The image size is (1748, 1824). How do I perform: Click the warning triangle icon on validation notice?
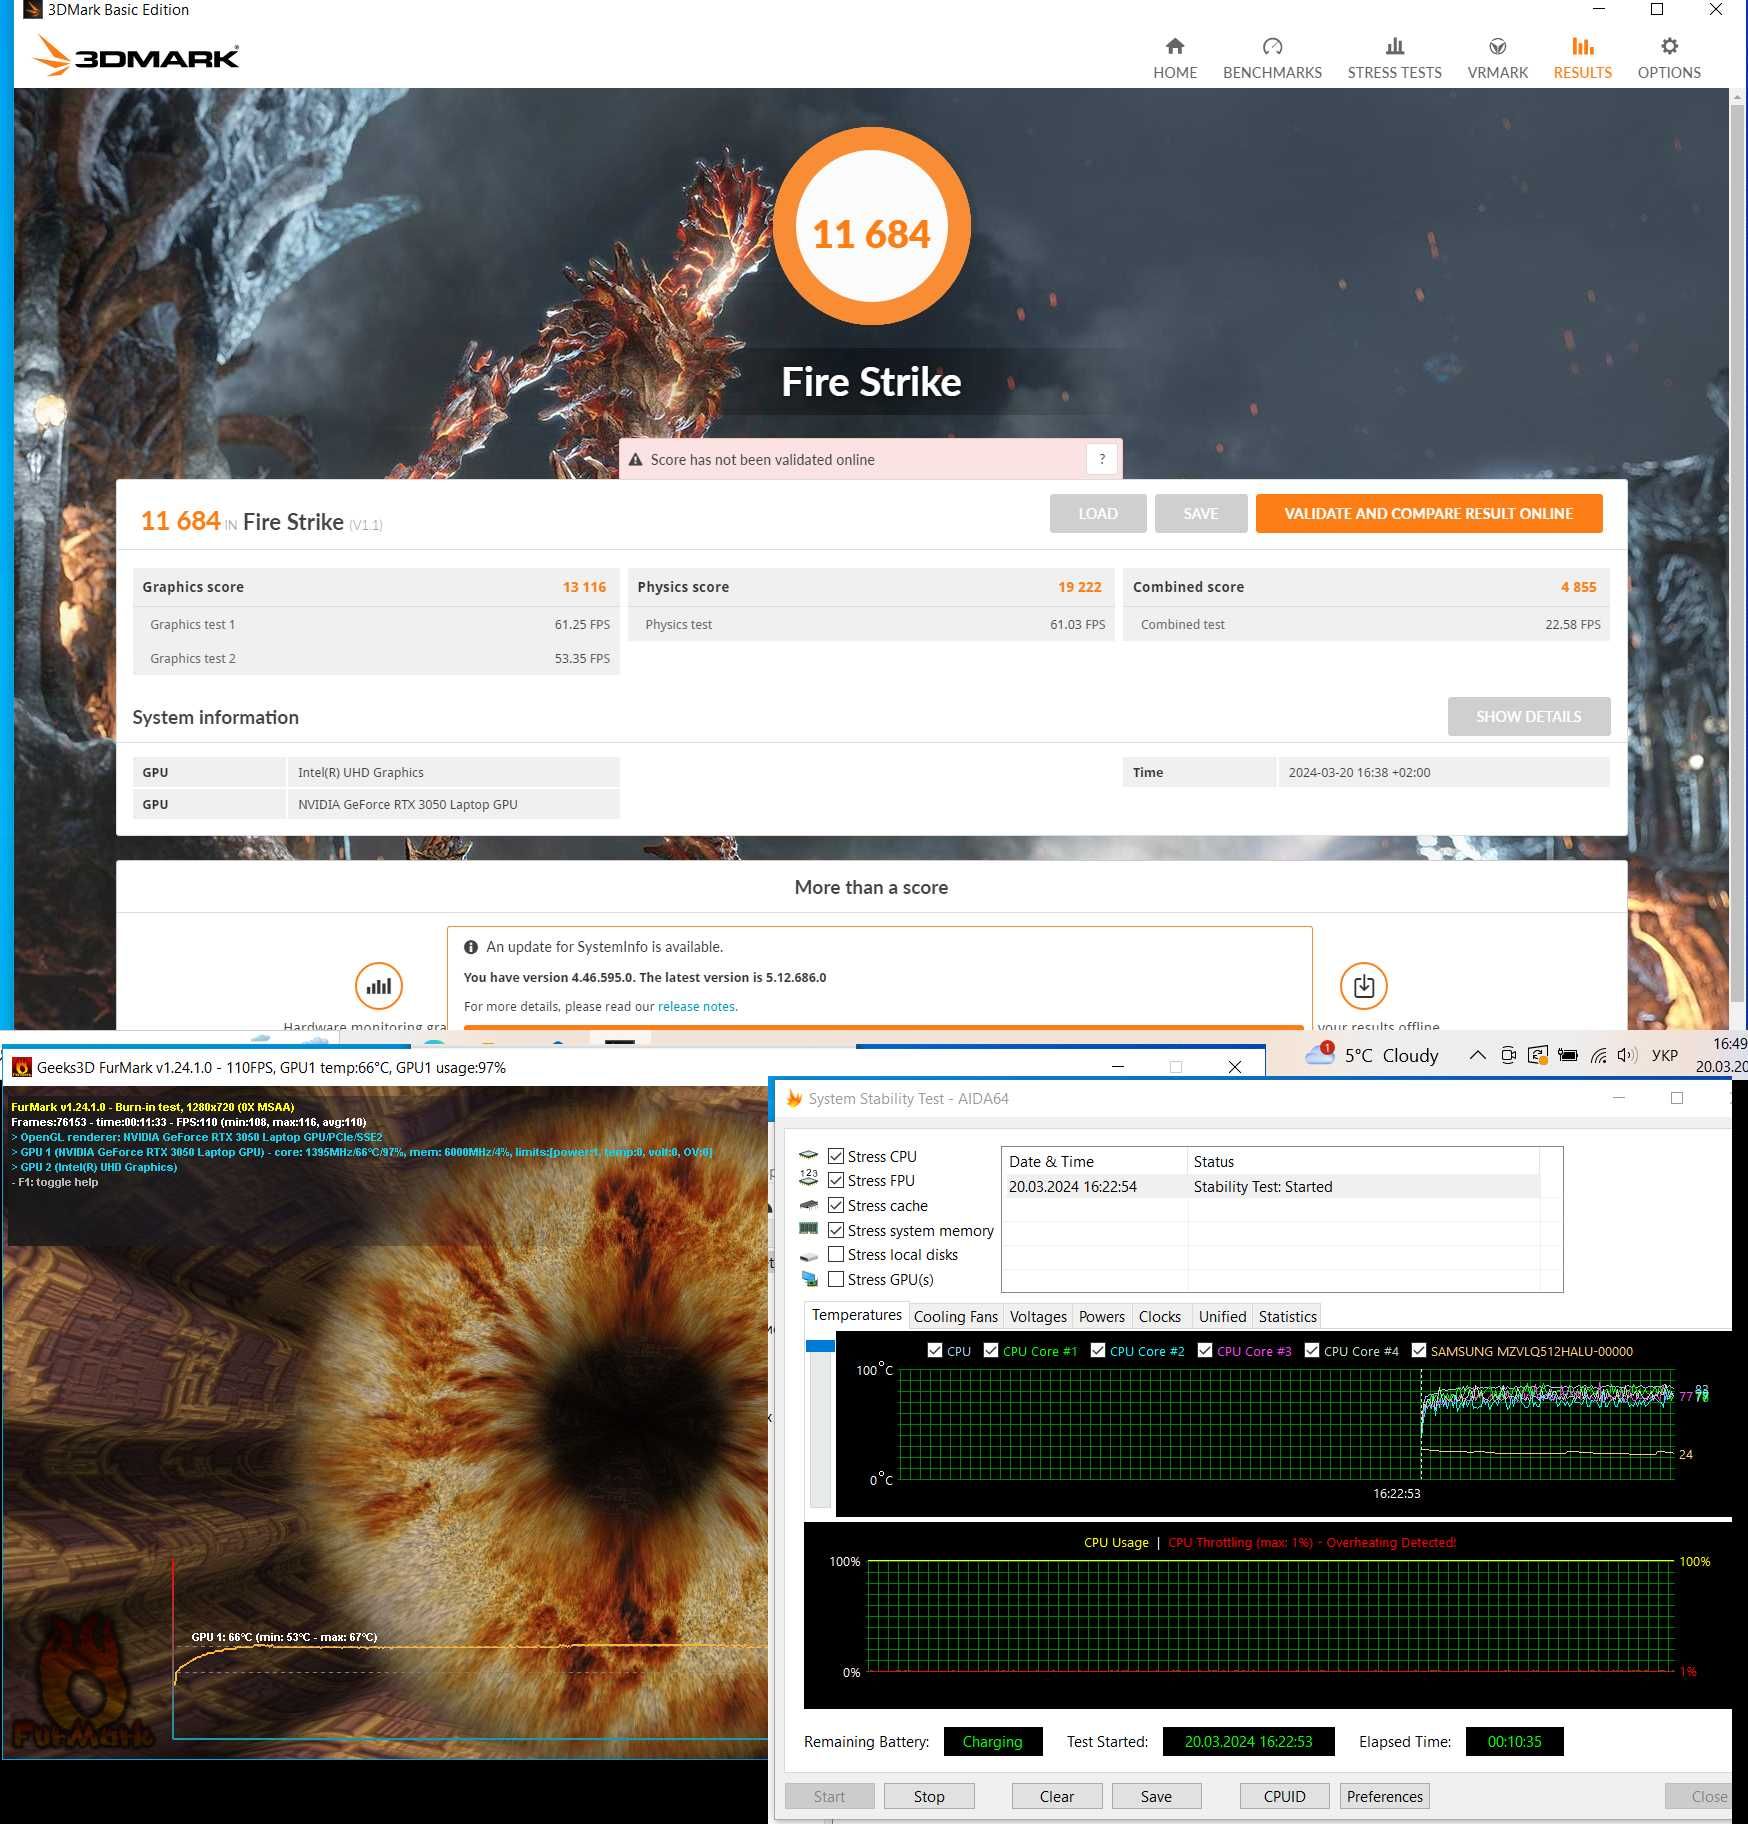pyautogui.click(x=635, y=460)
